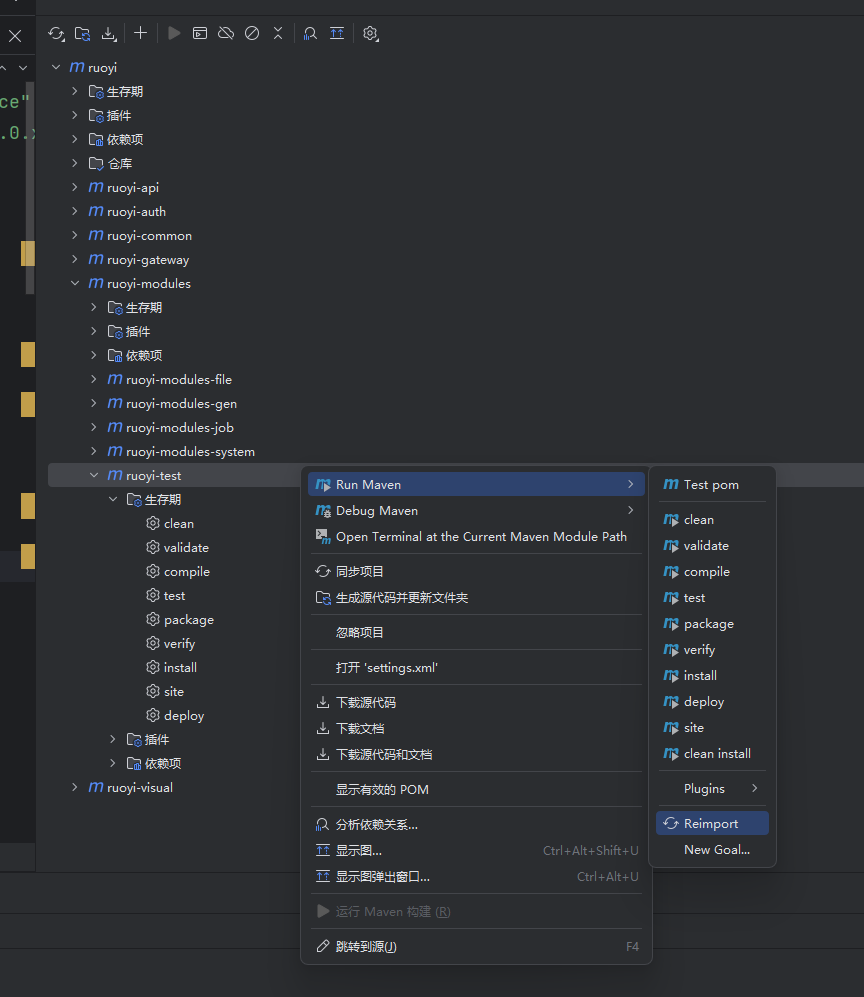Add a Maven project with plus icon
The image size is (864, 997).
tap(140, 33)
